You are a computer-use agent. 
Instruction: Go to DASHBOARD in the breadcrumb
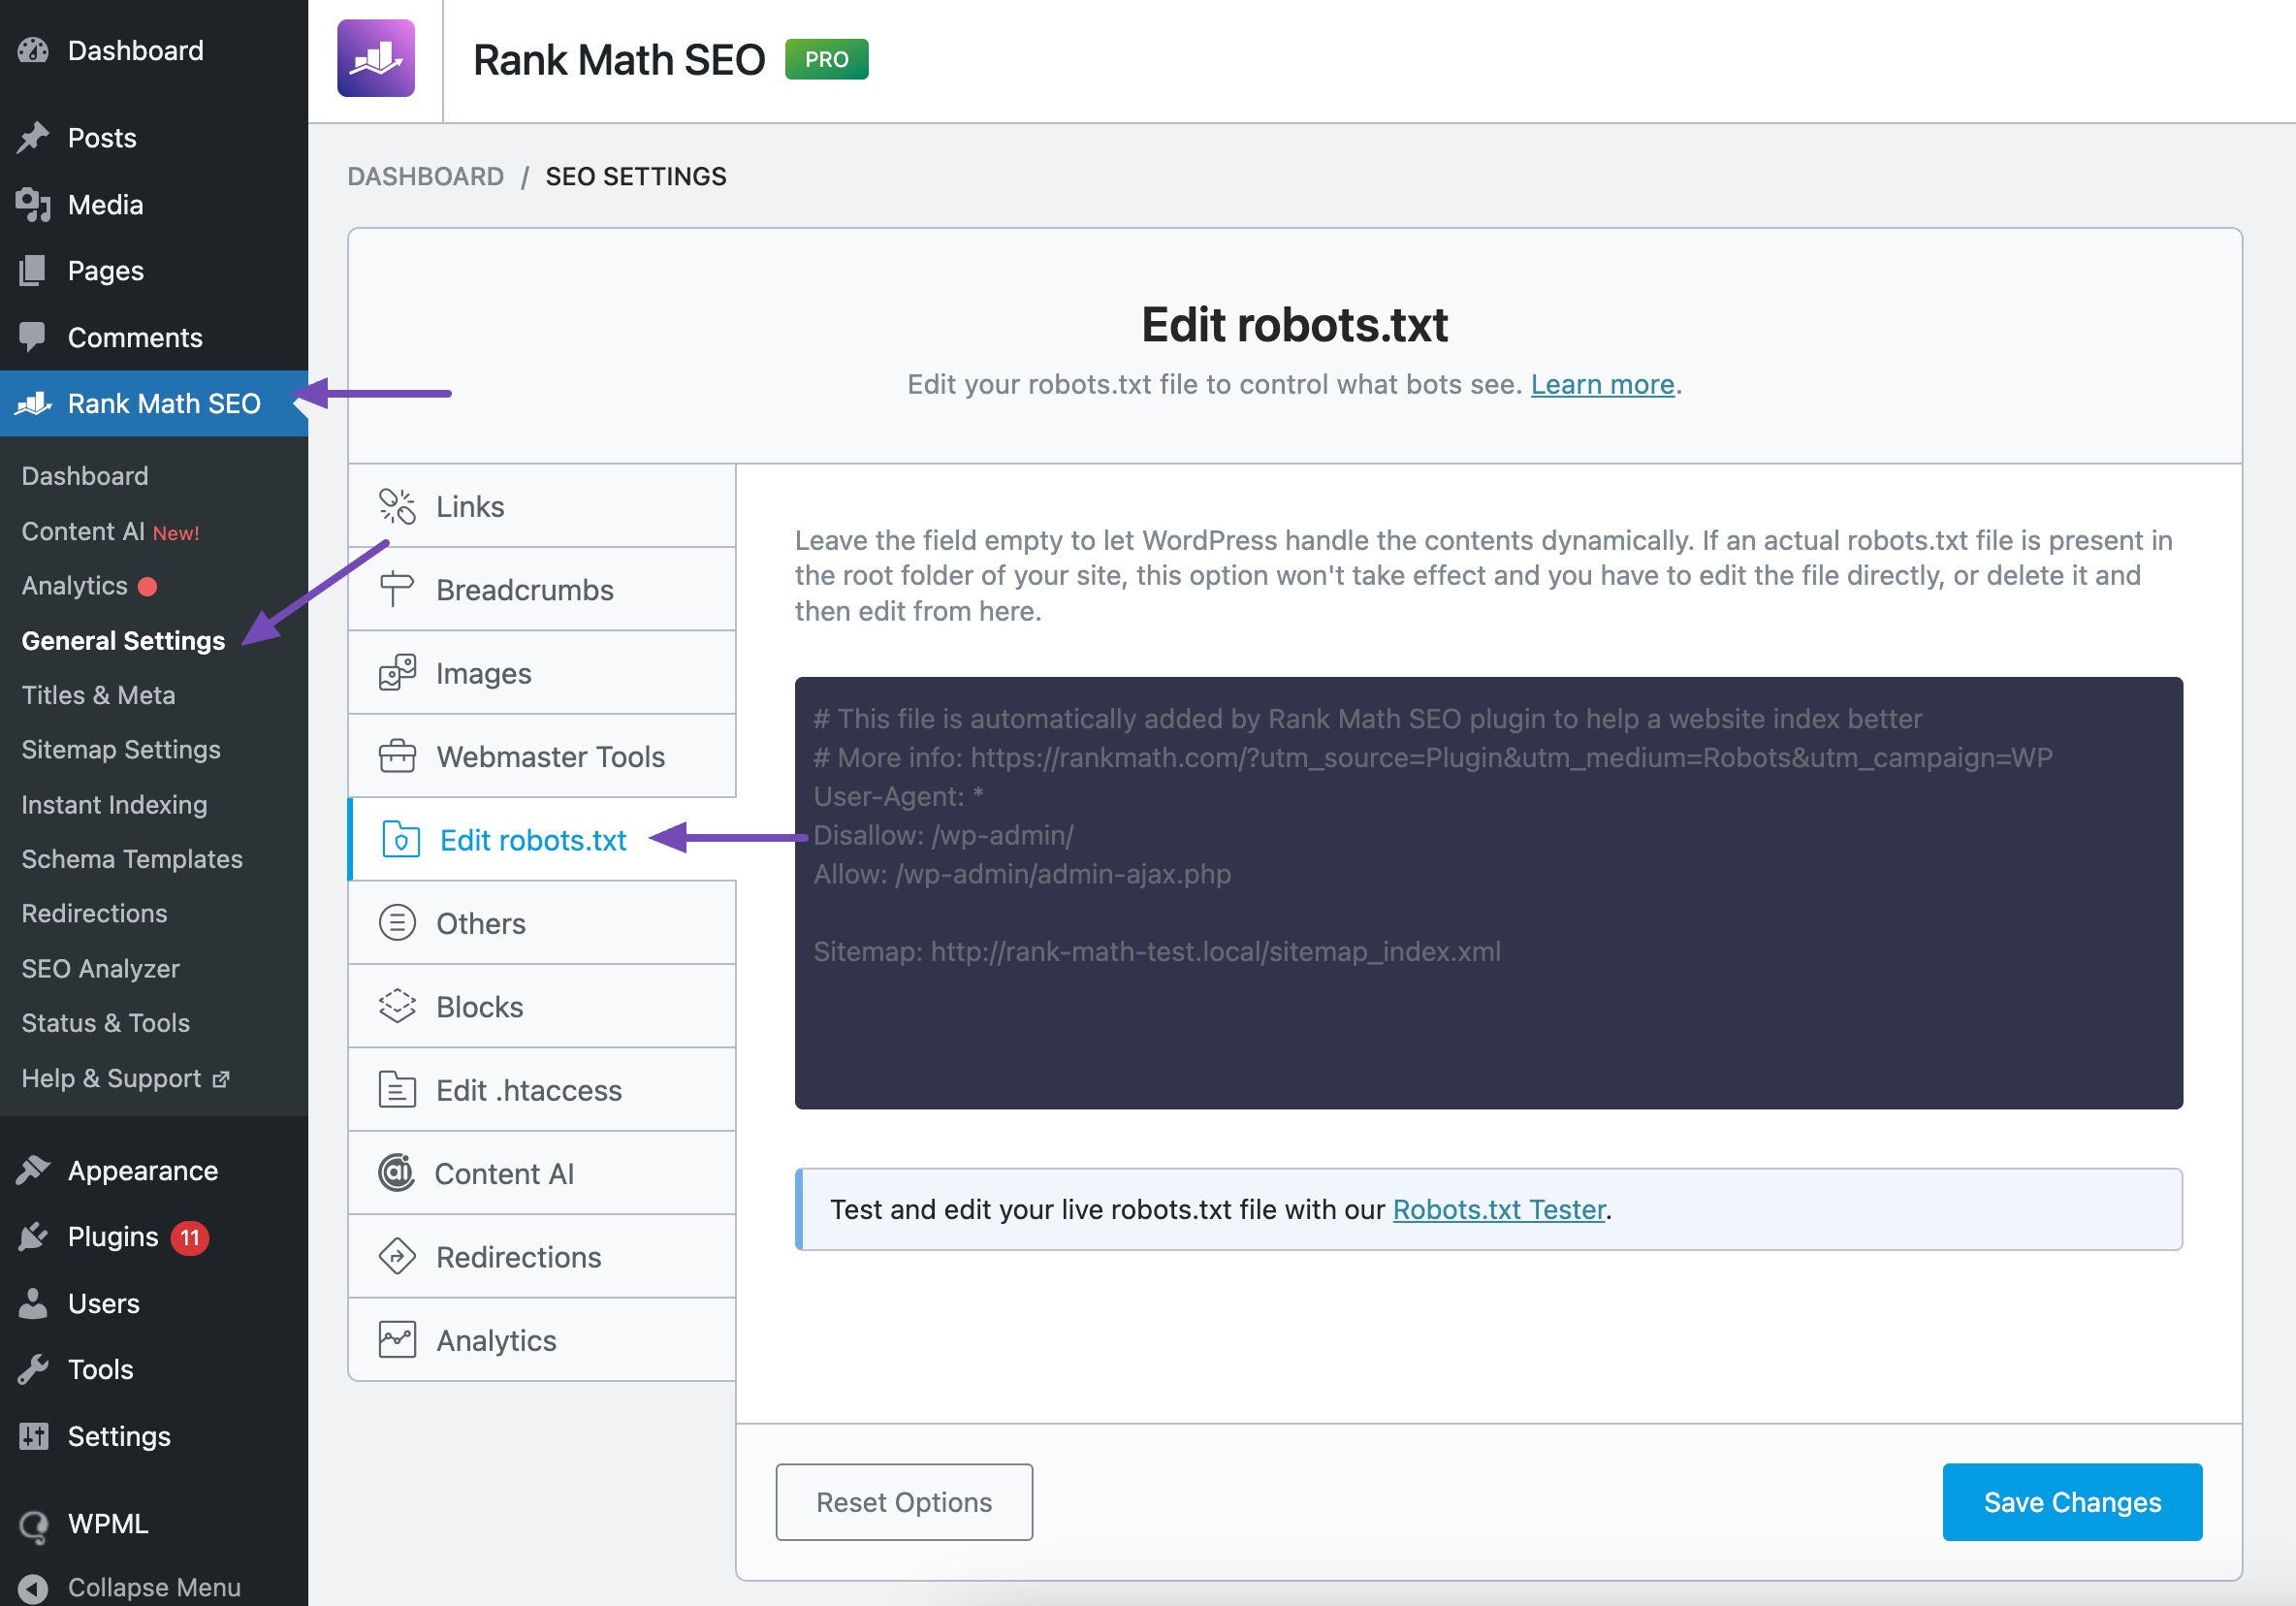[425, 176]
